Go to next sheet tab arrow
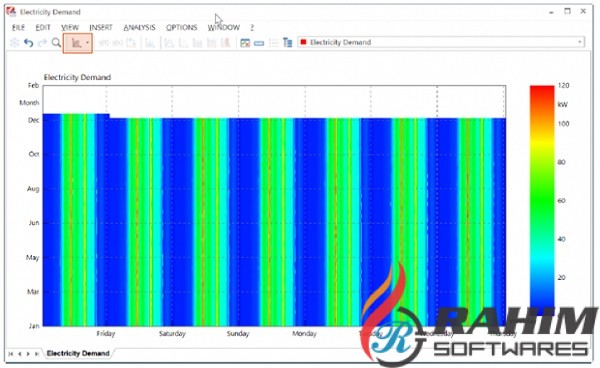600x368 pixels. point(28,354)
